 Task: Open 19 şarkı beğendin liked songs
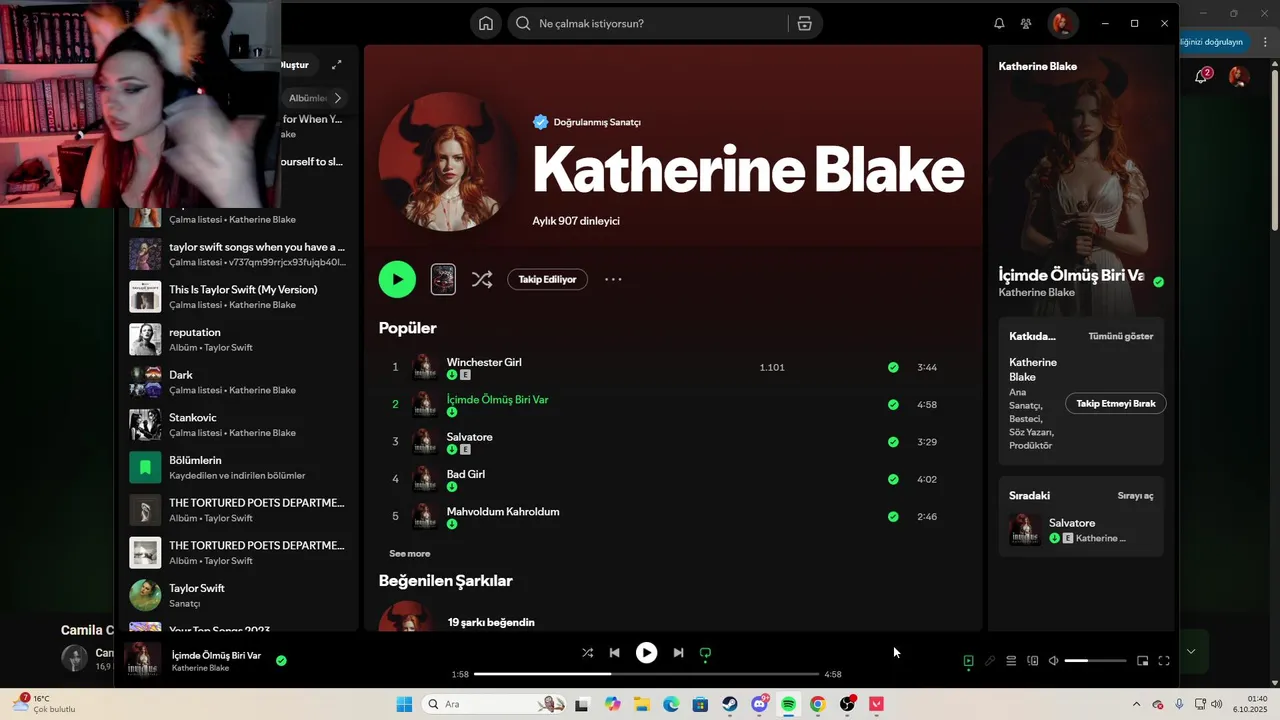click(491, 622)
